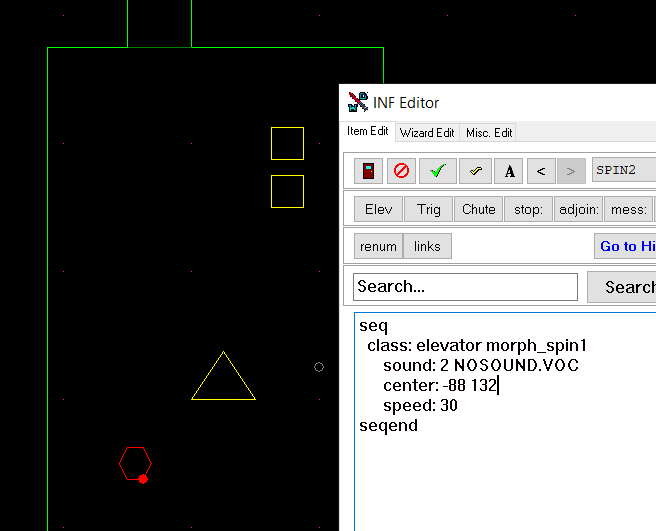Screen dimensions: 656x531
Task: Switch to the Item Edit tab
Action: coord(368,131)
